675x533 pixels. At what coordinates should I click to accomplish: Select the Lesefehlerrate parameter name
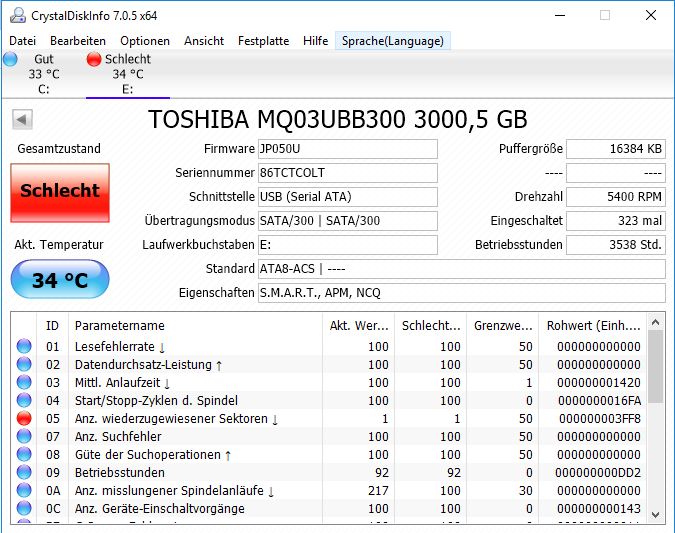(120, 347)
